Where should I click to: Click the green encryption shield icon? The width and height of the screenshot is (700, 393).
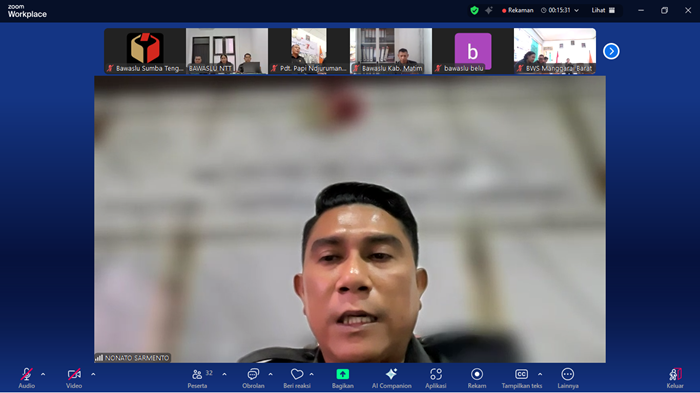tap(475, 10)
